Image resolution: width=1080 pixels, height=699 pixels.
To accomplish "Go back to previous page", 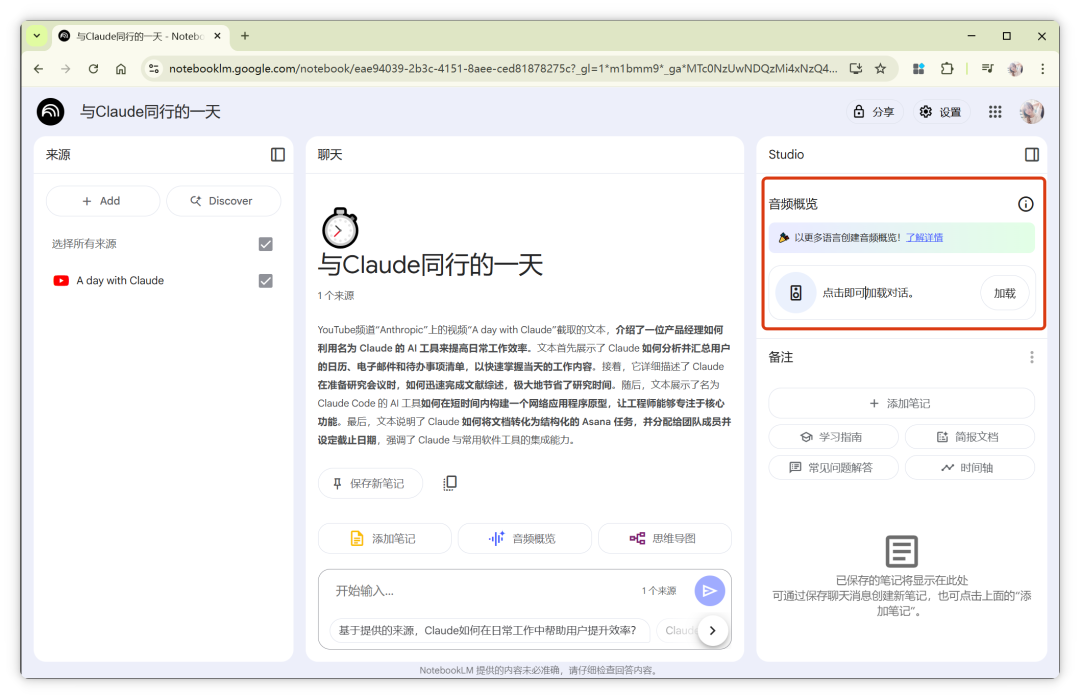I will point(39,68).
